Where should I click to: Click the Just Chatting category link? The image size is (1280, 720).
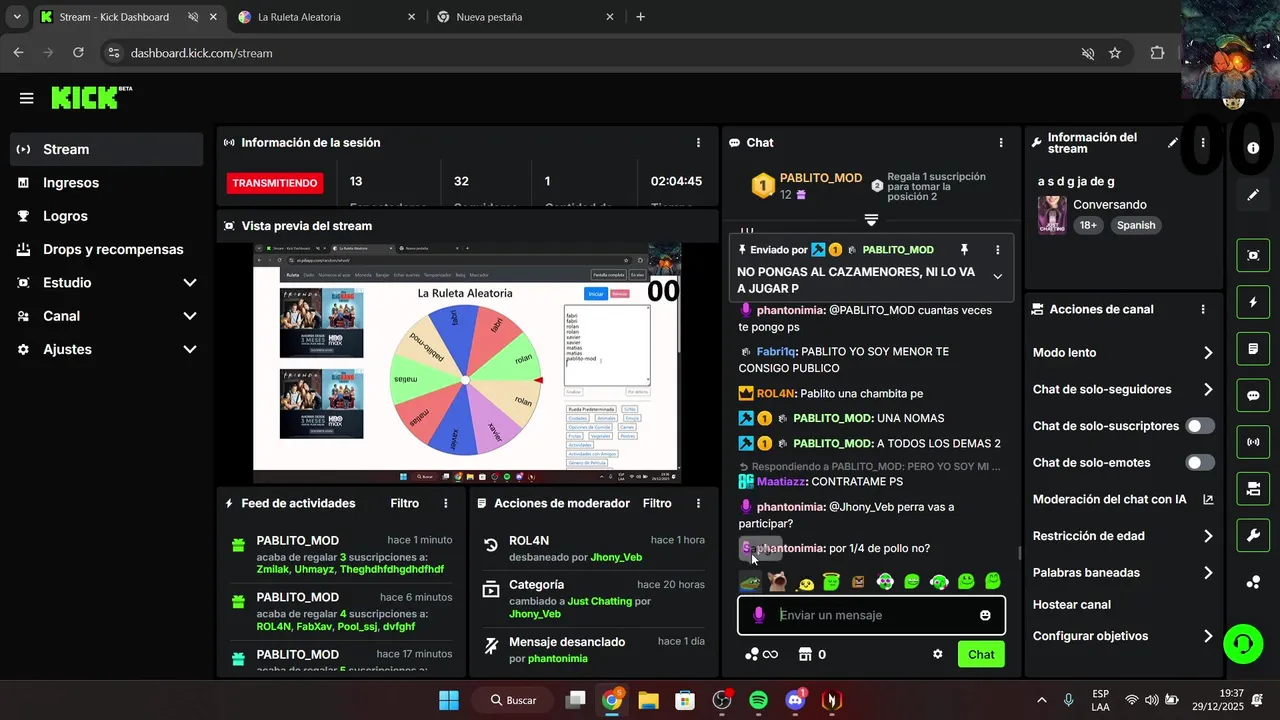[600, 601]
